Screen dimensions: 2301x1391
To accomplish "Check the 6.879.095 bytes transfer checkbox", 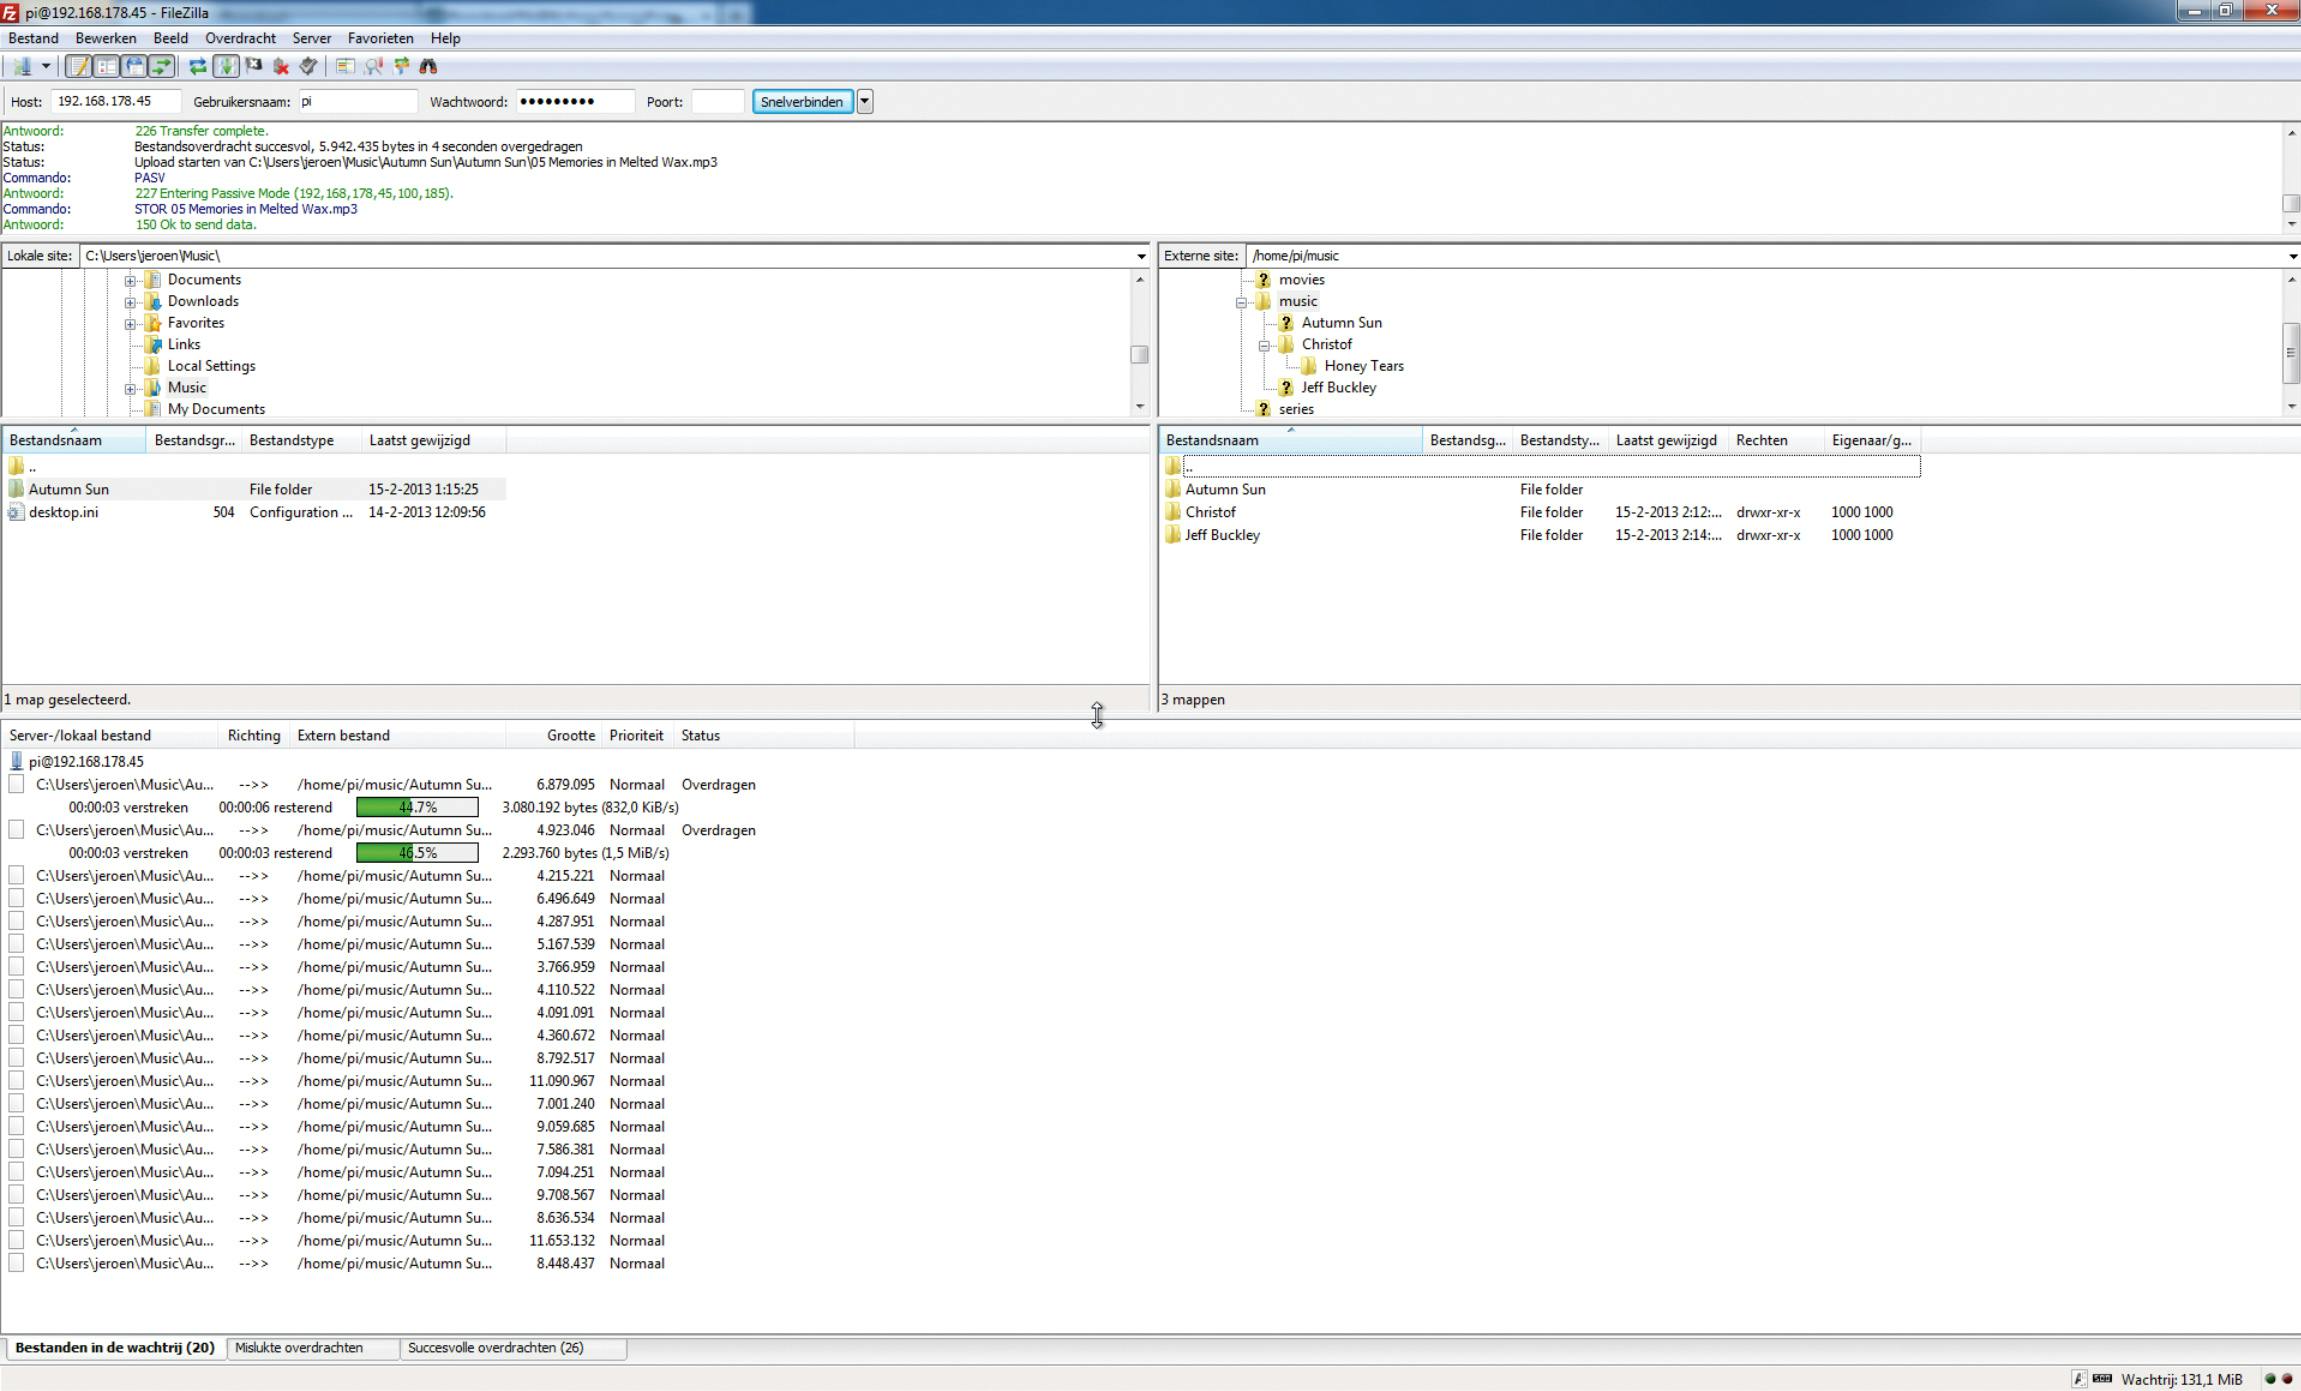I will point(16,784).
